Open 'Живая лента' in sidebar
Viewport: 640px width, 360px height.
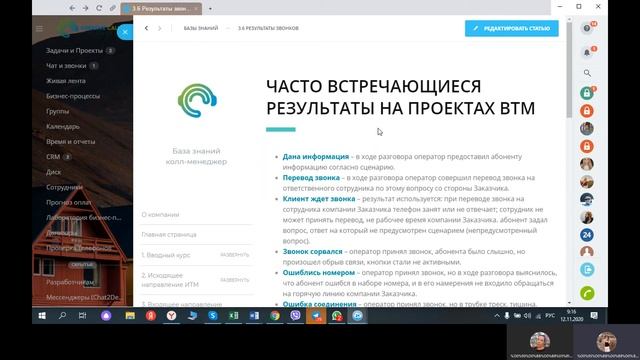(x=66, y=81)
